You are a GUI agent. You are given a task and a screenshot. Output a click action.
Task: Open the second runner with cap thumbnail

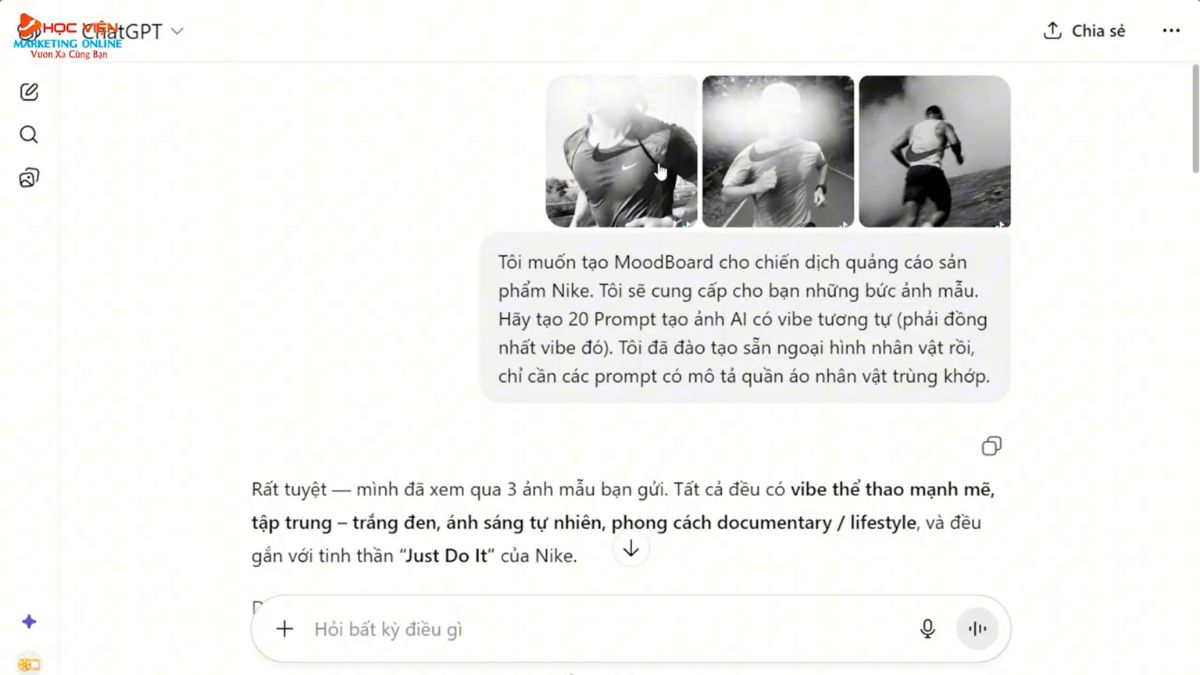(x=778, y=152)
